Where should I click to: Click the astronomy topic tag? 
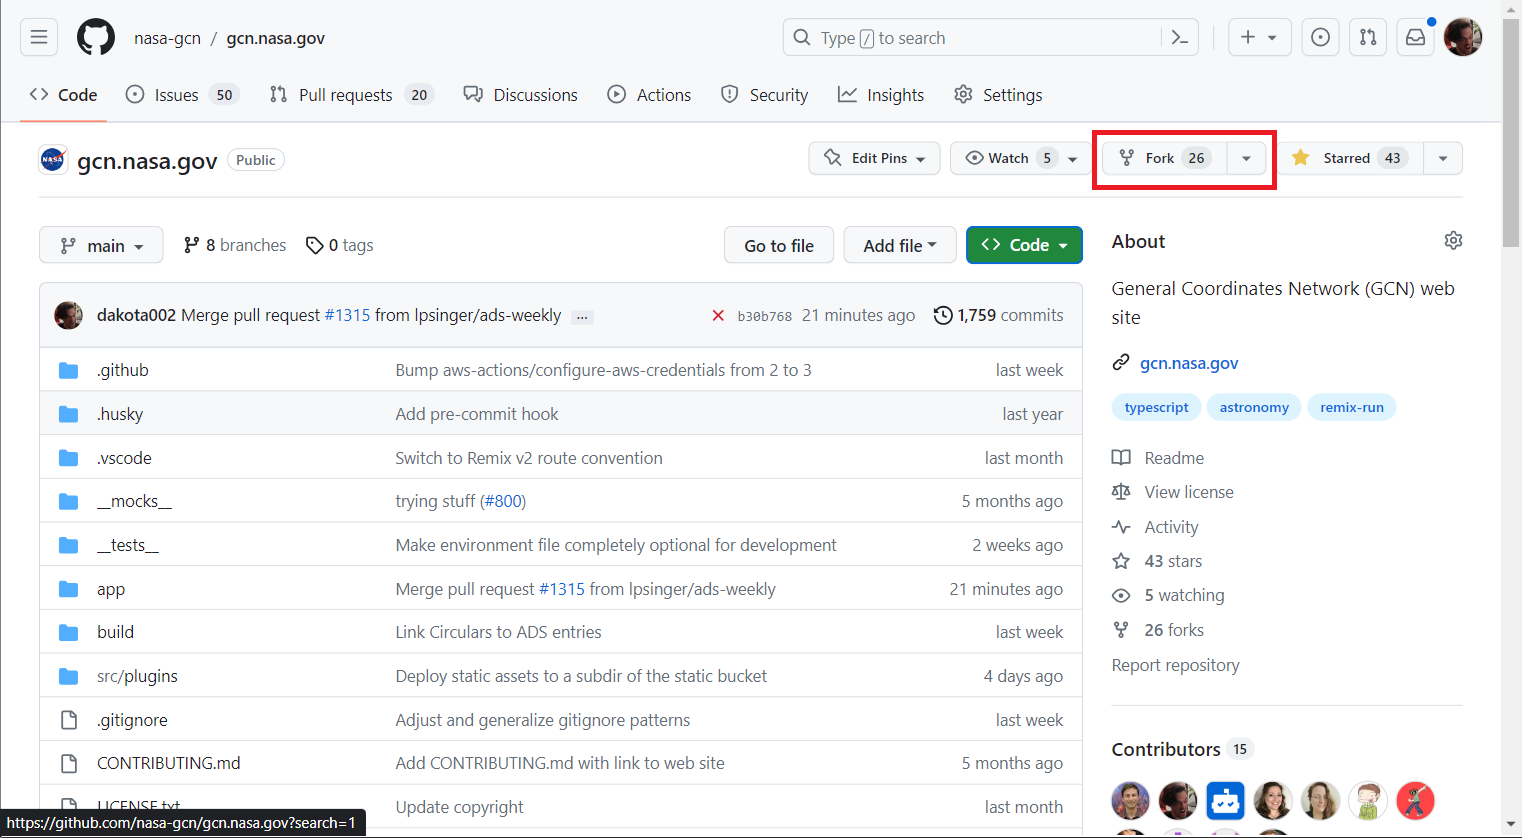(x=1254, y=407)
